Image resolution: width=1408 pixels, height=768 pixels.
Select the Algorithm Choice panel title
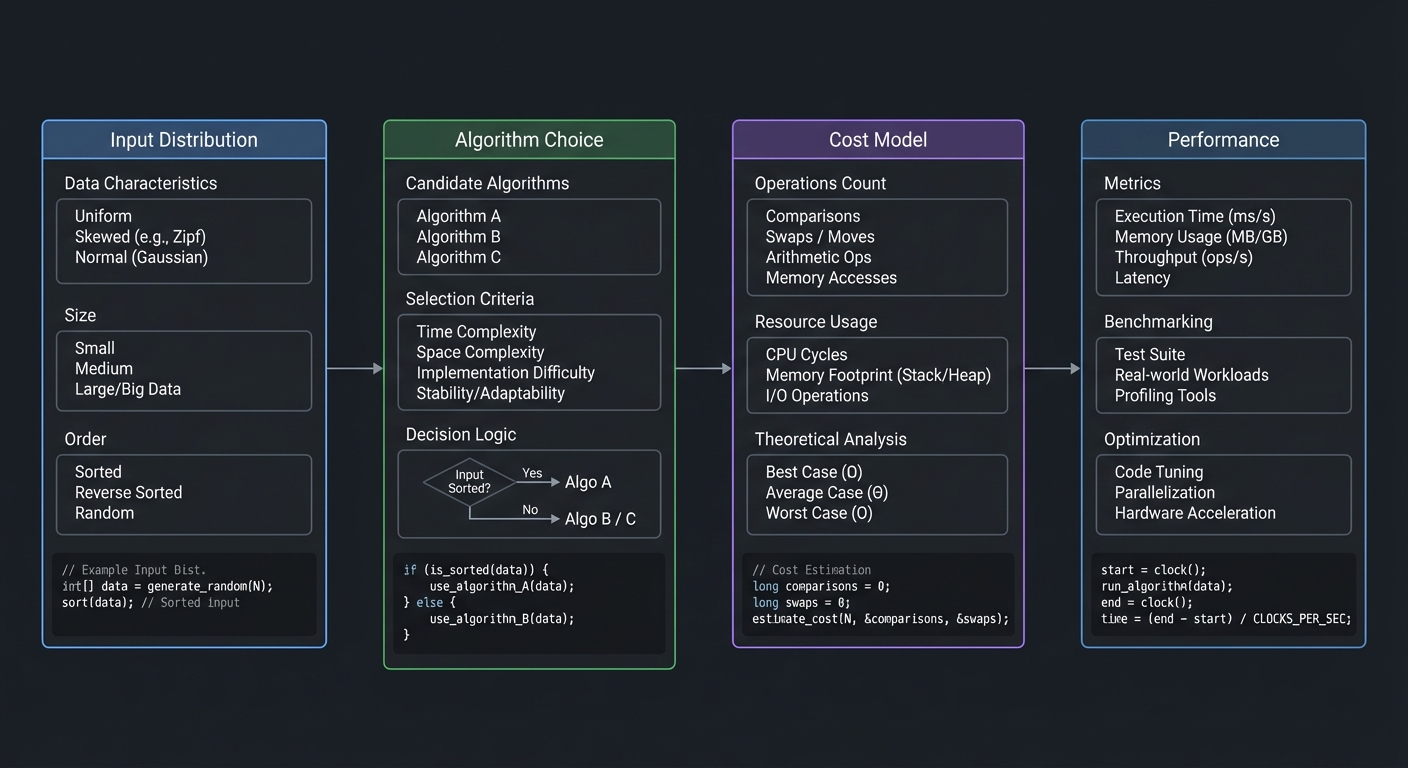(x=529, y=139)
